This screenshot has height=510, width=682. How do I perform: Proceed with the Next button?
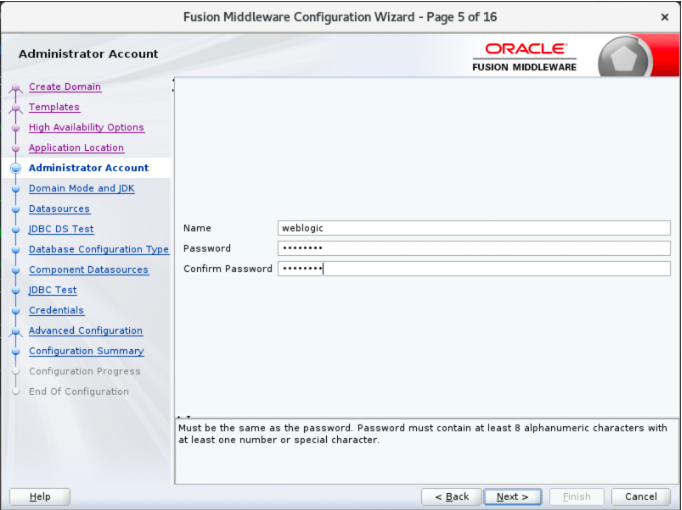tap(512, 497)
